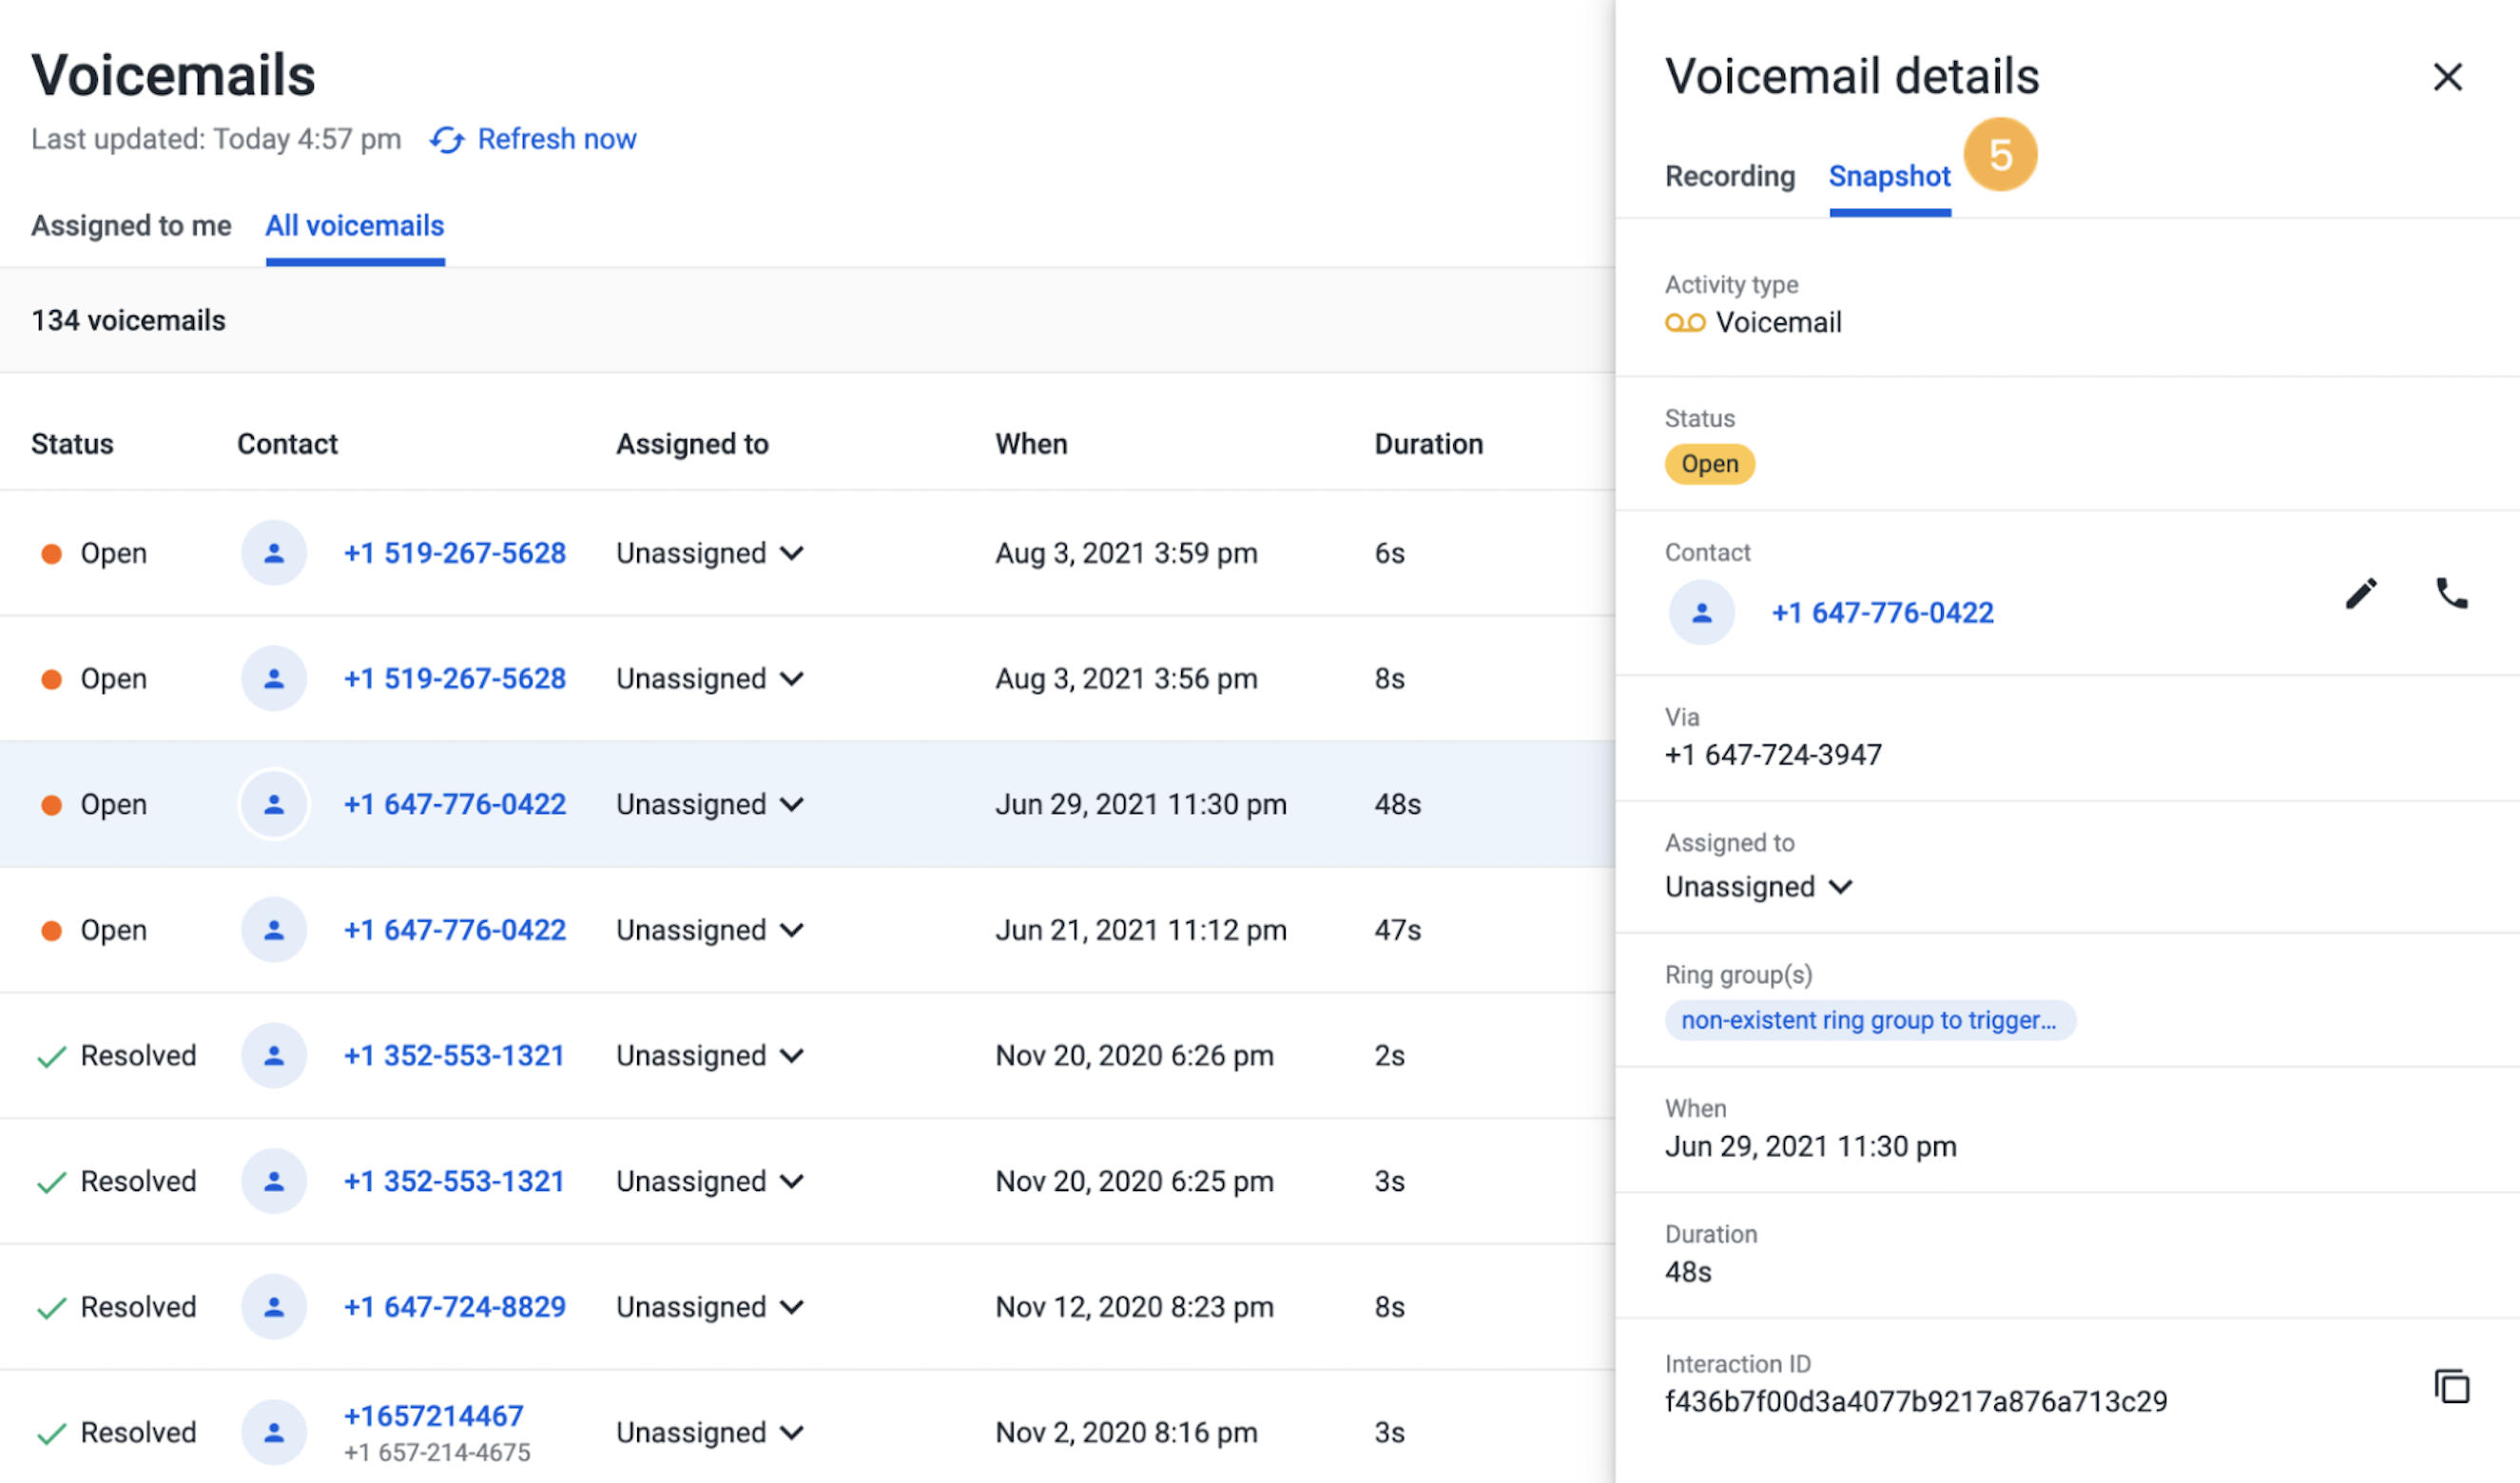Click the voicemail activity type icon
The height and width of the screenshot is (1483, 2520).
[x=1685, y=323]
